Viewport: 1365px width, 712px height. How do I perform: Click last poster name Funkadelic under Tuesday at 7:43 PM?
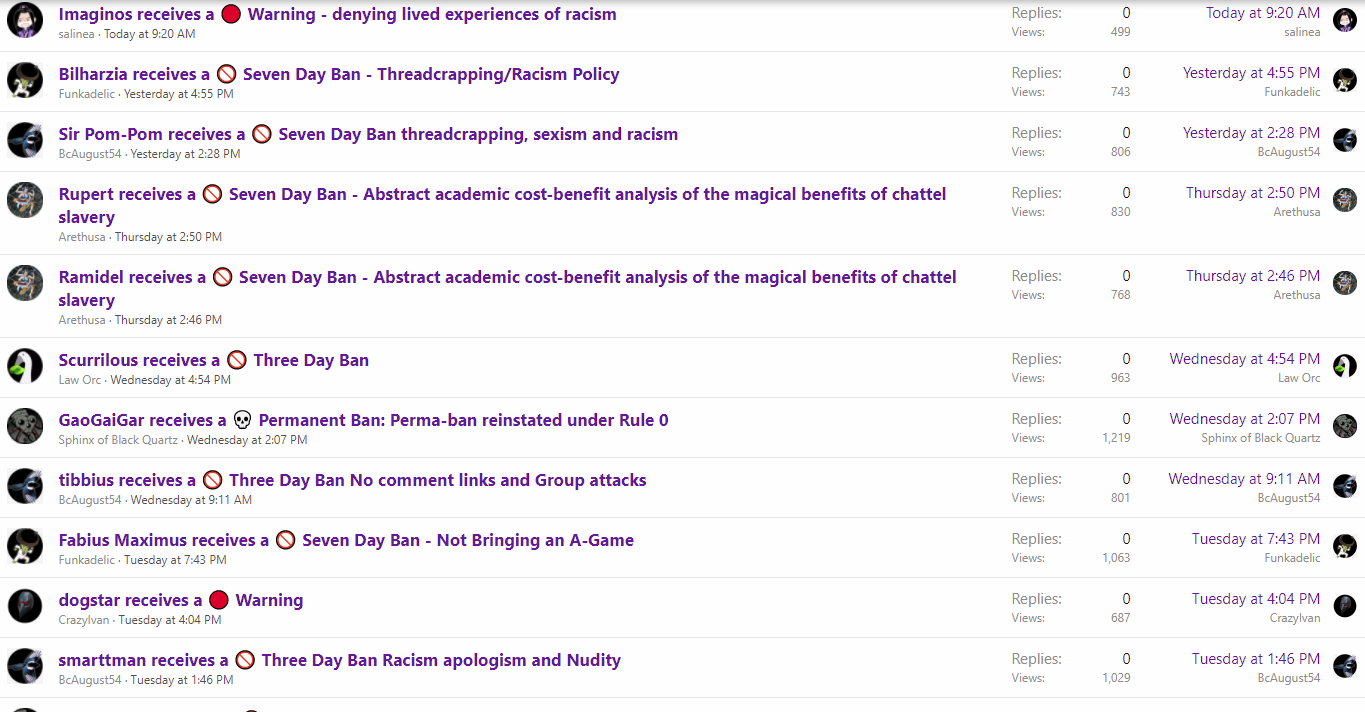point(1292,558)
